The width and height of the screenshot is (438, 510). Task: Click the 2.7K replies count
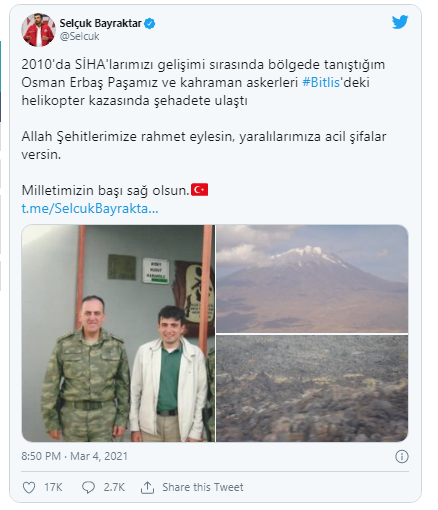[114, 487]
